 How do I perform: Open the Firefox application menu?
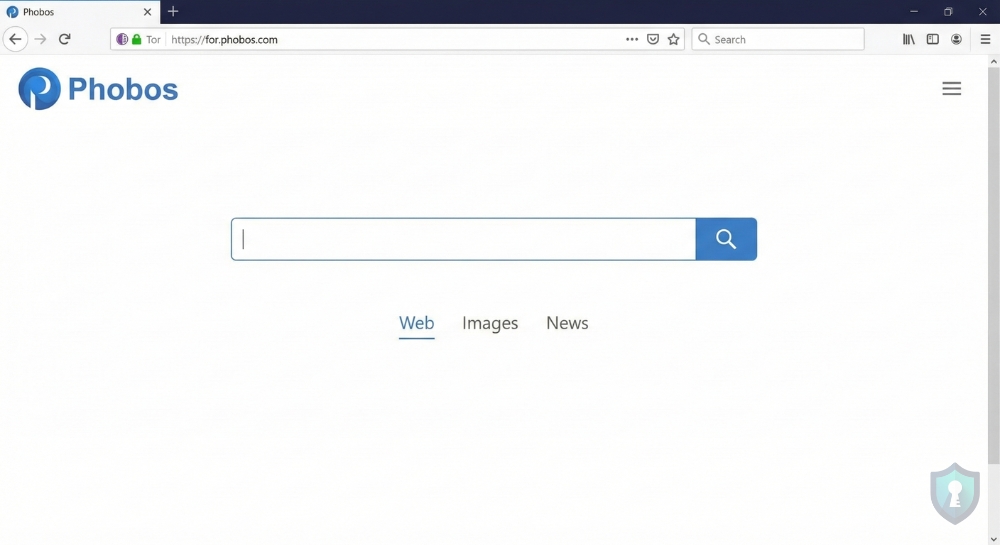click(x=985, y=39)
